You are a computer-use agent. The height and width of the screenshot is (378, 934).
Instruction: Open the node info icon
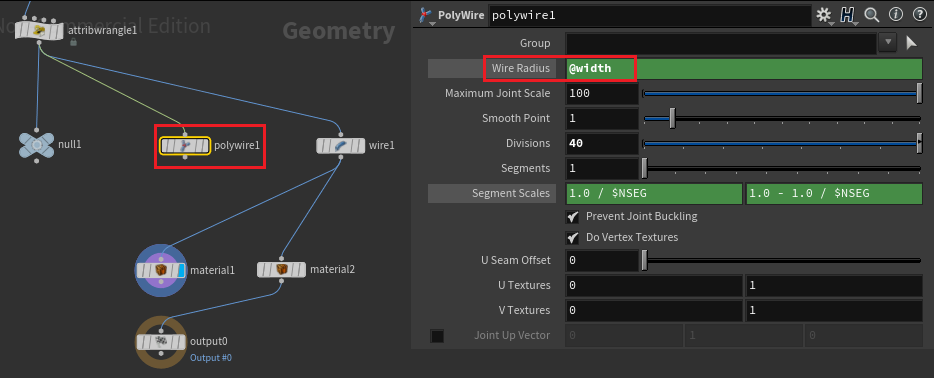click(895, 15)
